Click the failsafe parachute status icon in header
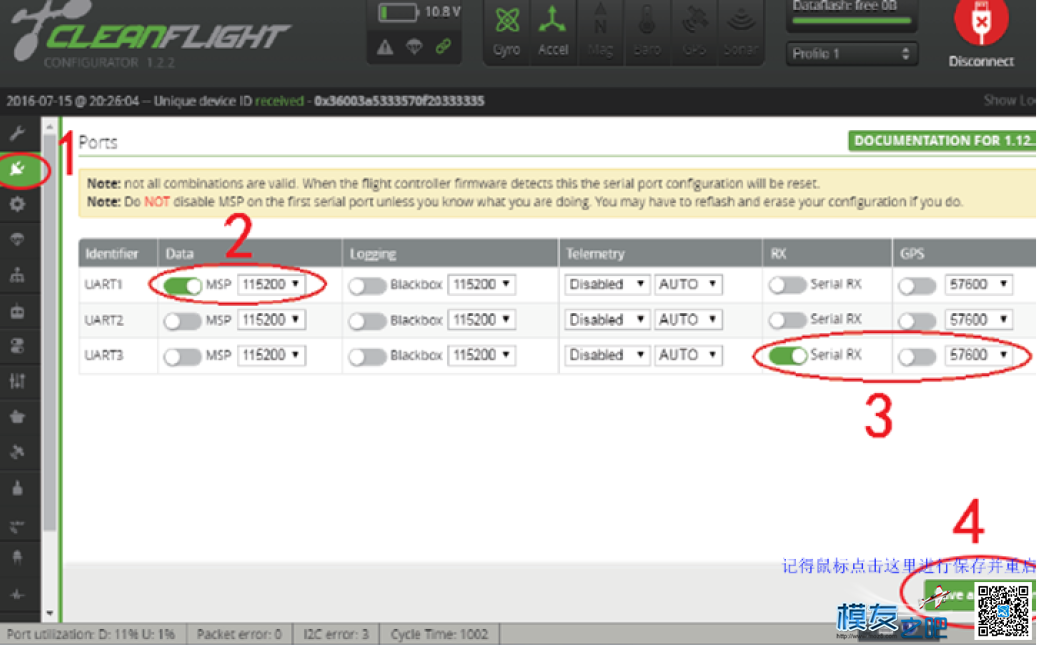This screenshot has width=1037, height=645. (x=414, y=47)
